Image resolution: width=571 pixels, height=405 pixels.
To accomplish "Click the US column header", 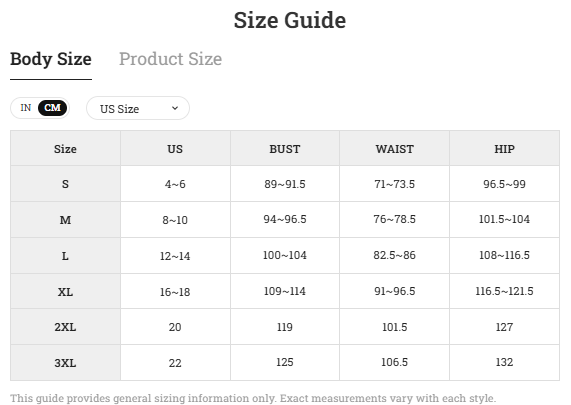I will click(175, 149).
